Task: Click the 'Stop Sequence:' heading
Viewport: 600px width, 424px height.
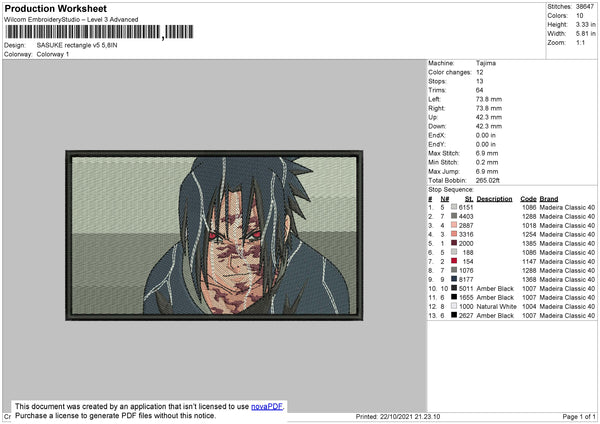Action: 451,190
